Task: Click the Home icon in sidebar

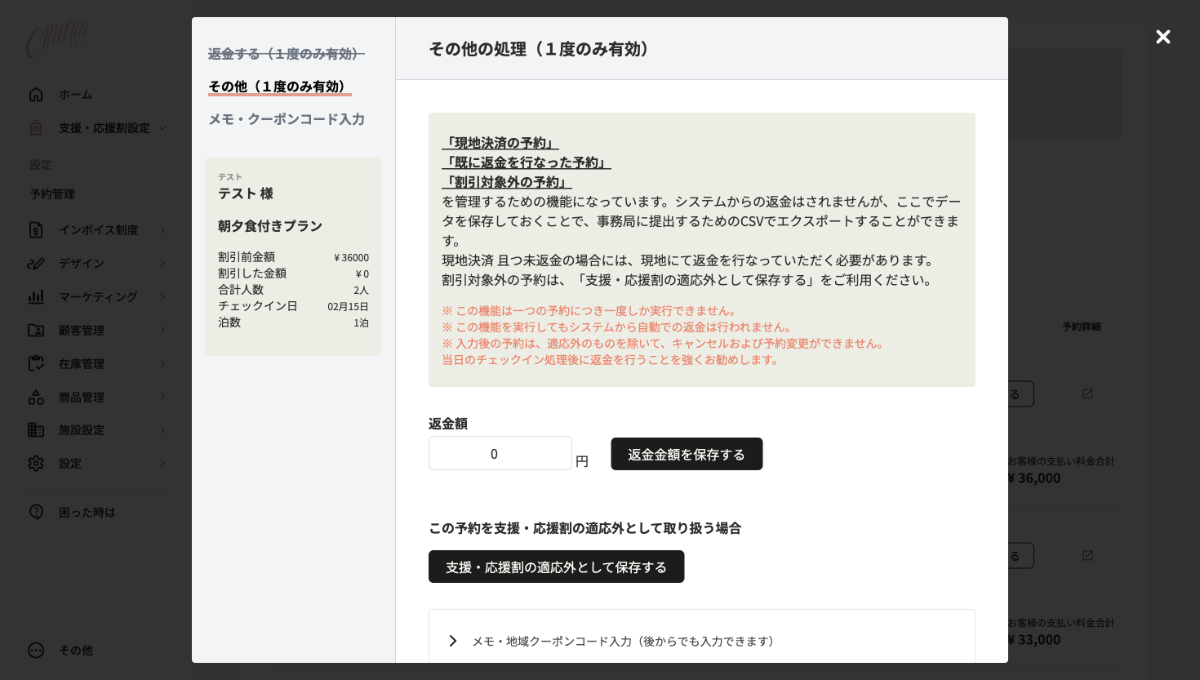Action: tap(36, 94)
